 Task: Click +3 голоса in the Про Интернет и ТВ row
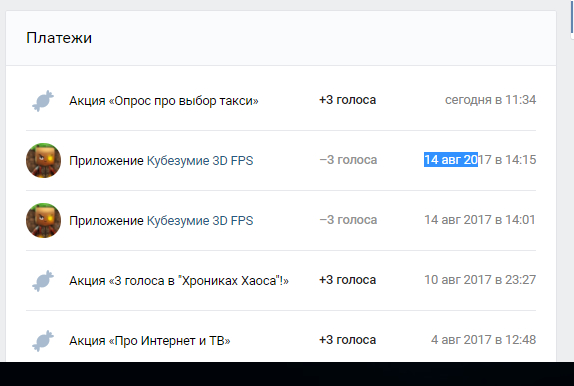[x=347, y=340]
